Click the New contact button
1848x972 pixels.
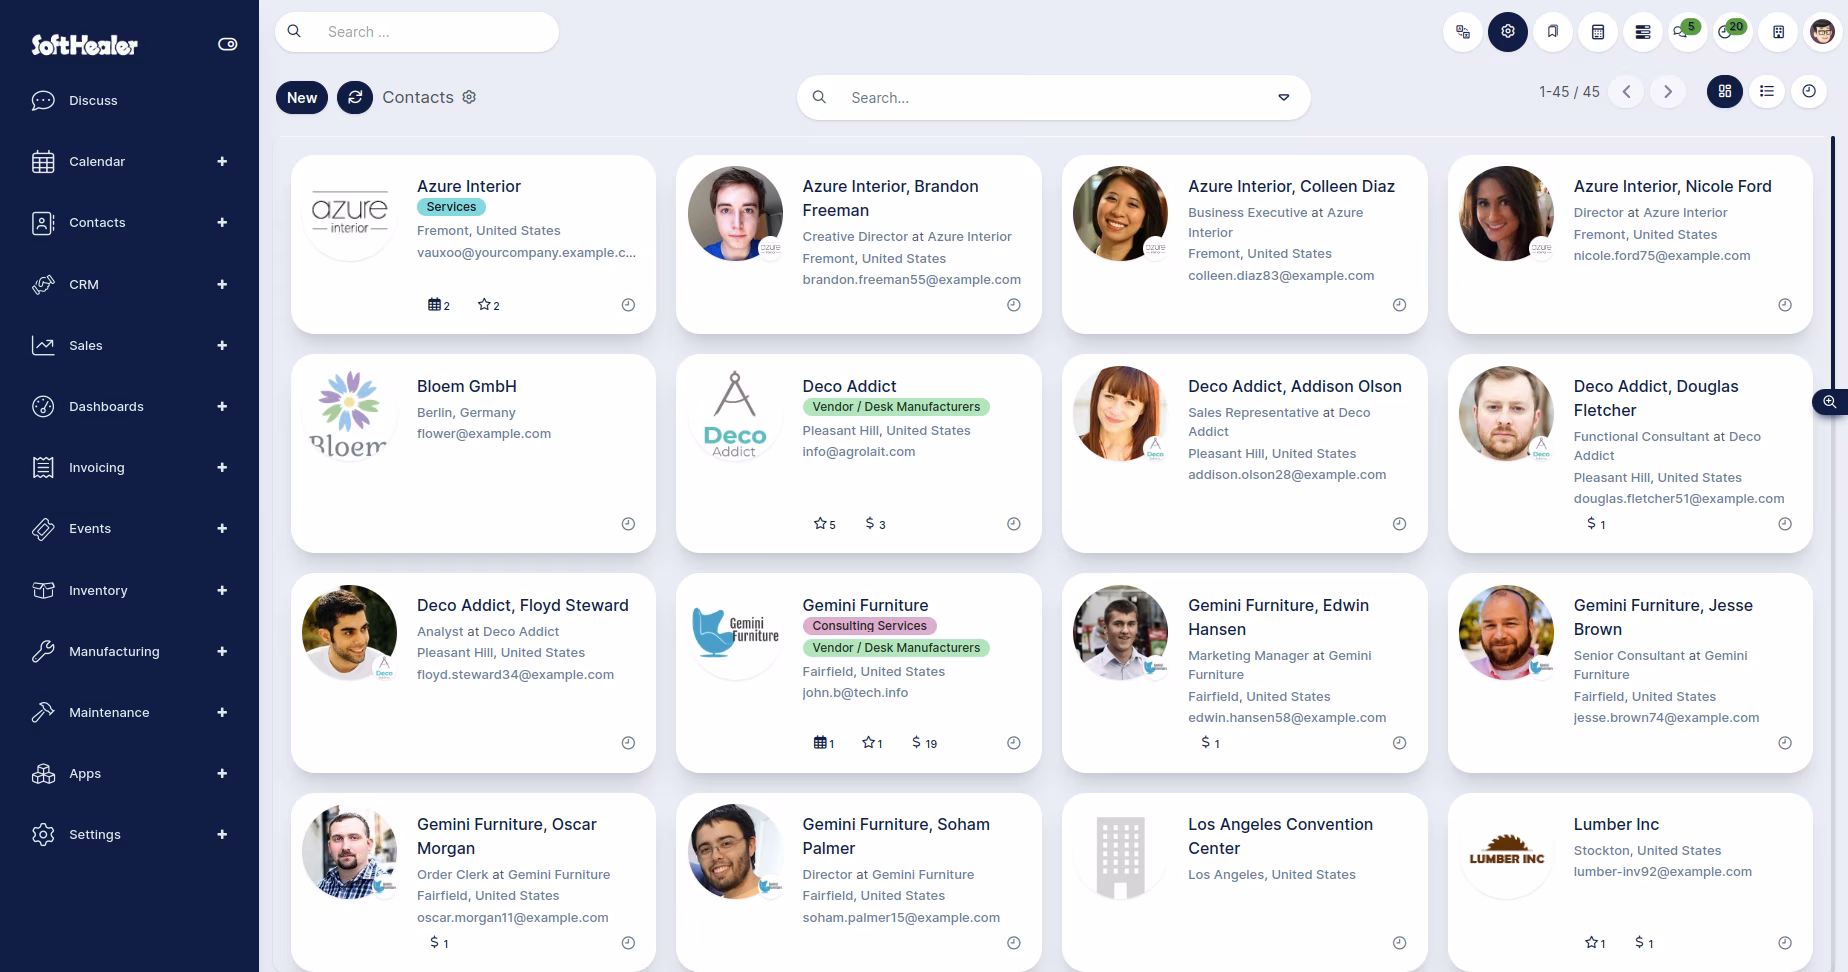(302, 98)
